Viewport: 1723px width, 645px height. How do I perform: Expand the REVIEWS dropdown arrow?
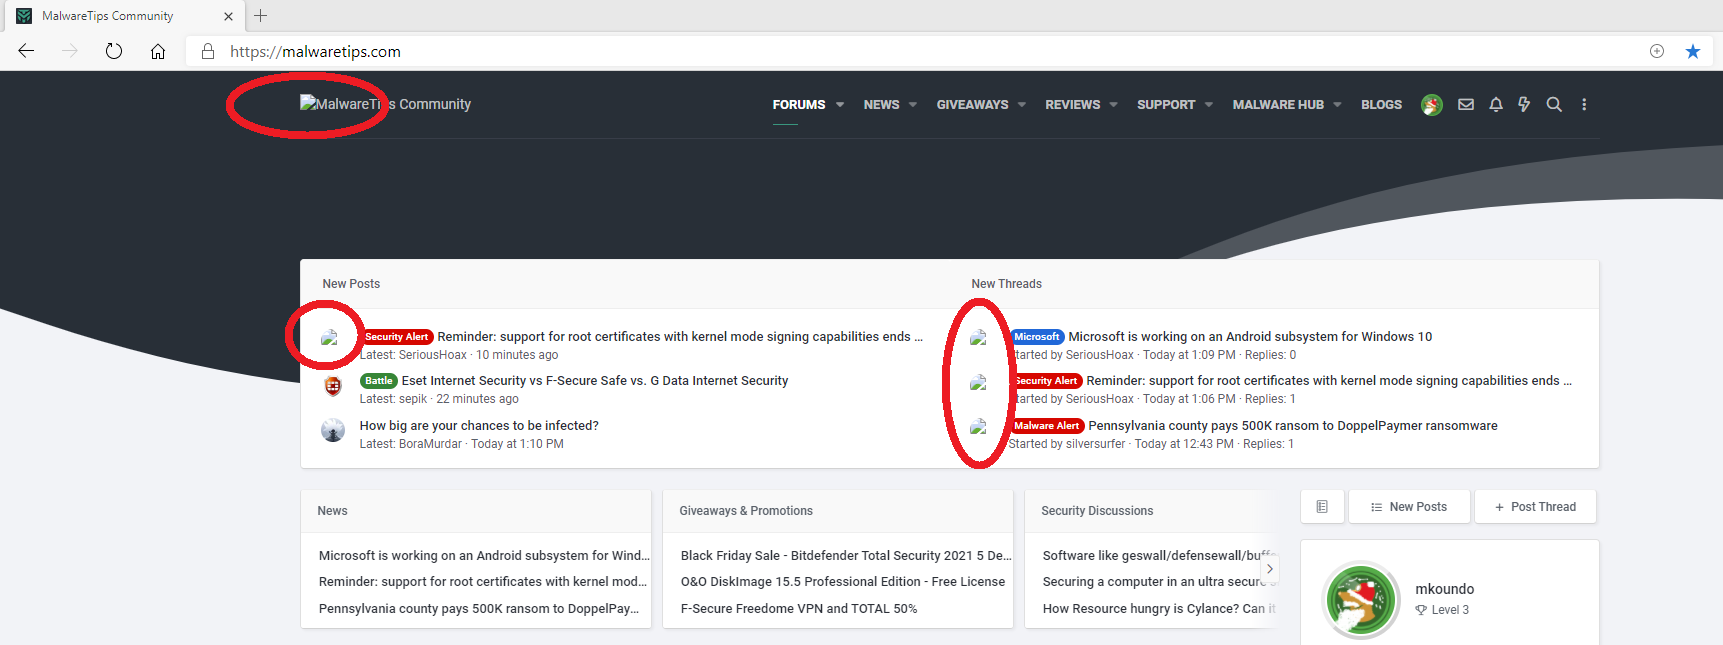[x=1114, y=104]
